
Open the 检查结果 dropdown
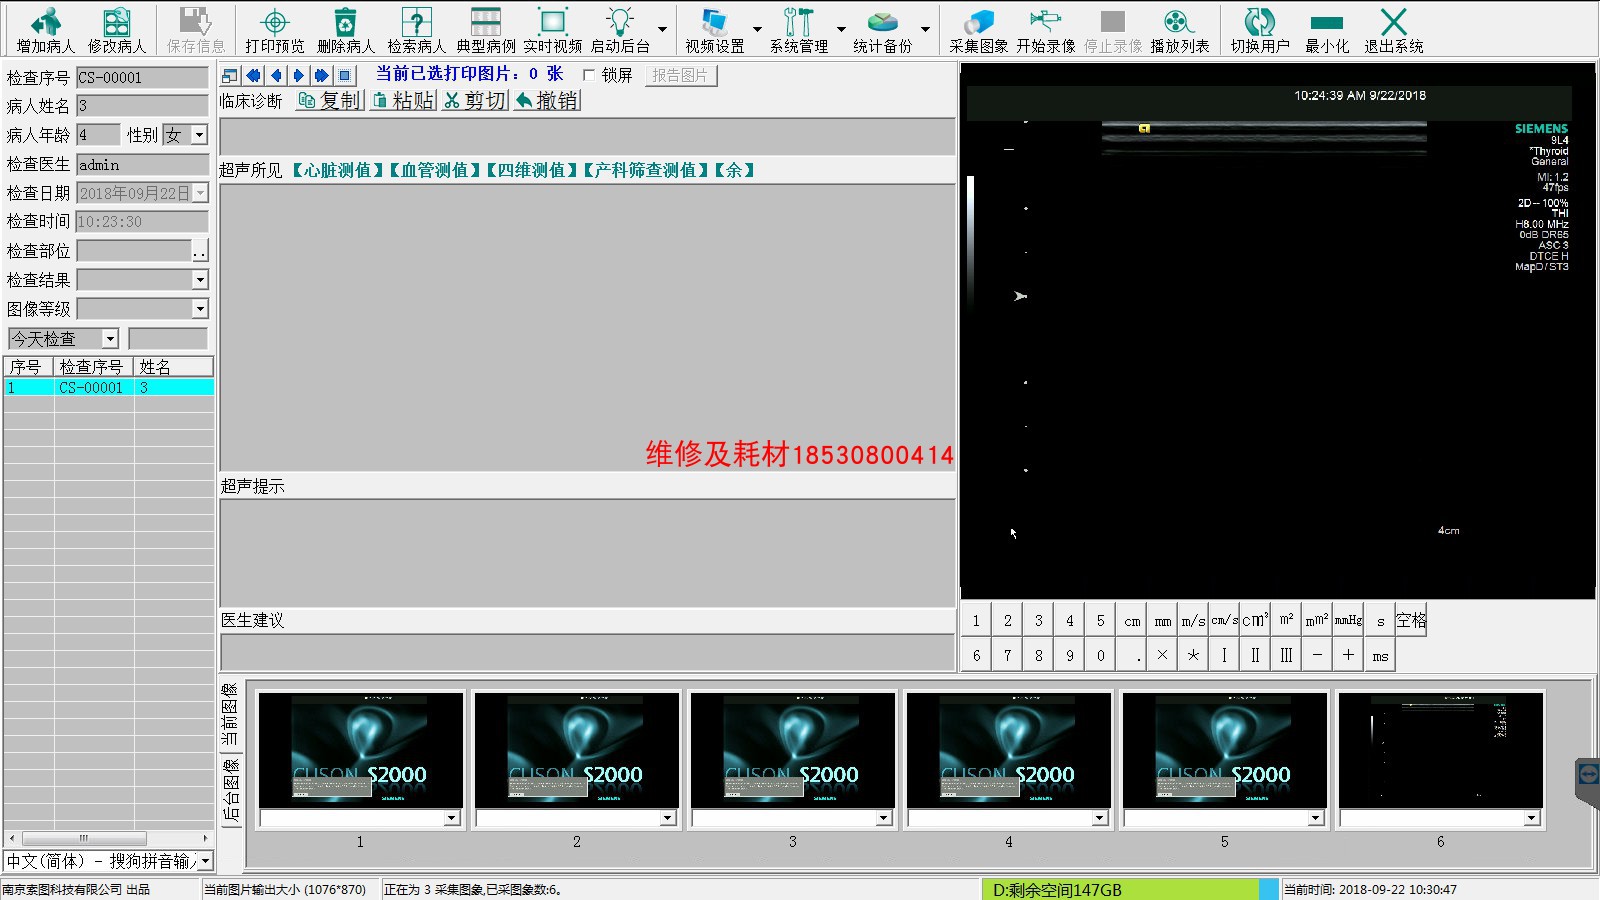click(x=199, y=280)
